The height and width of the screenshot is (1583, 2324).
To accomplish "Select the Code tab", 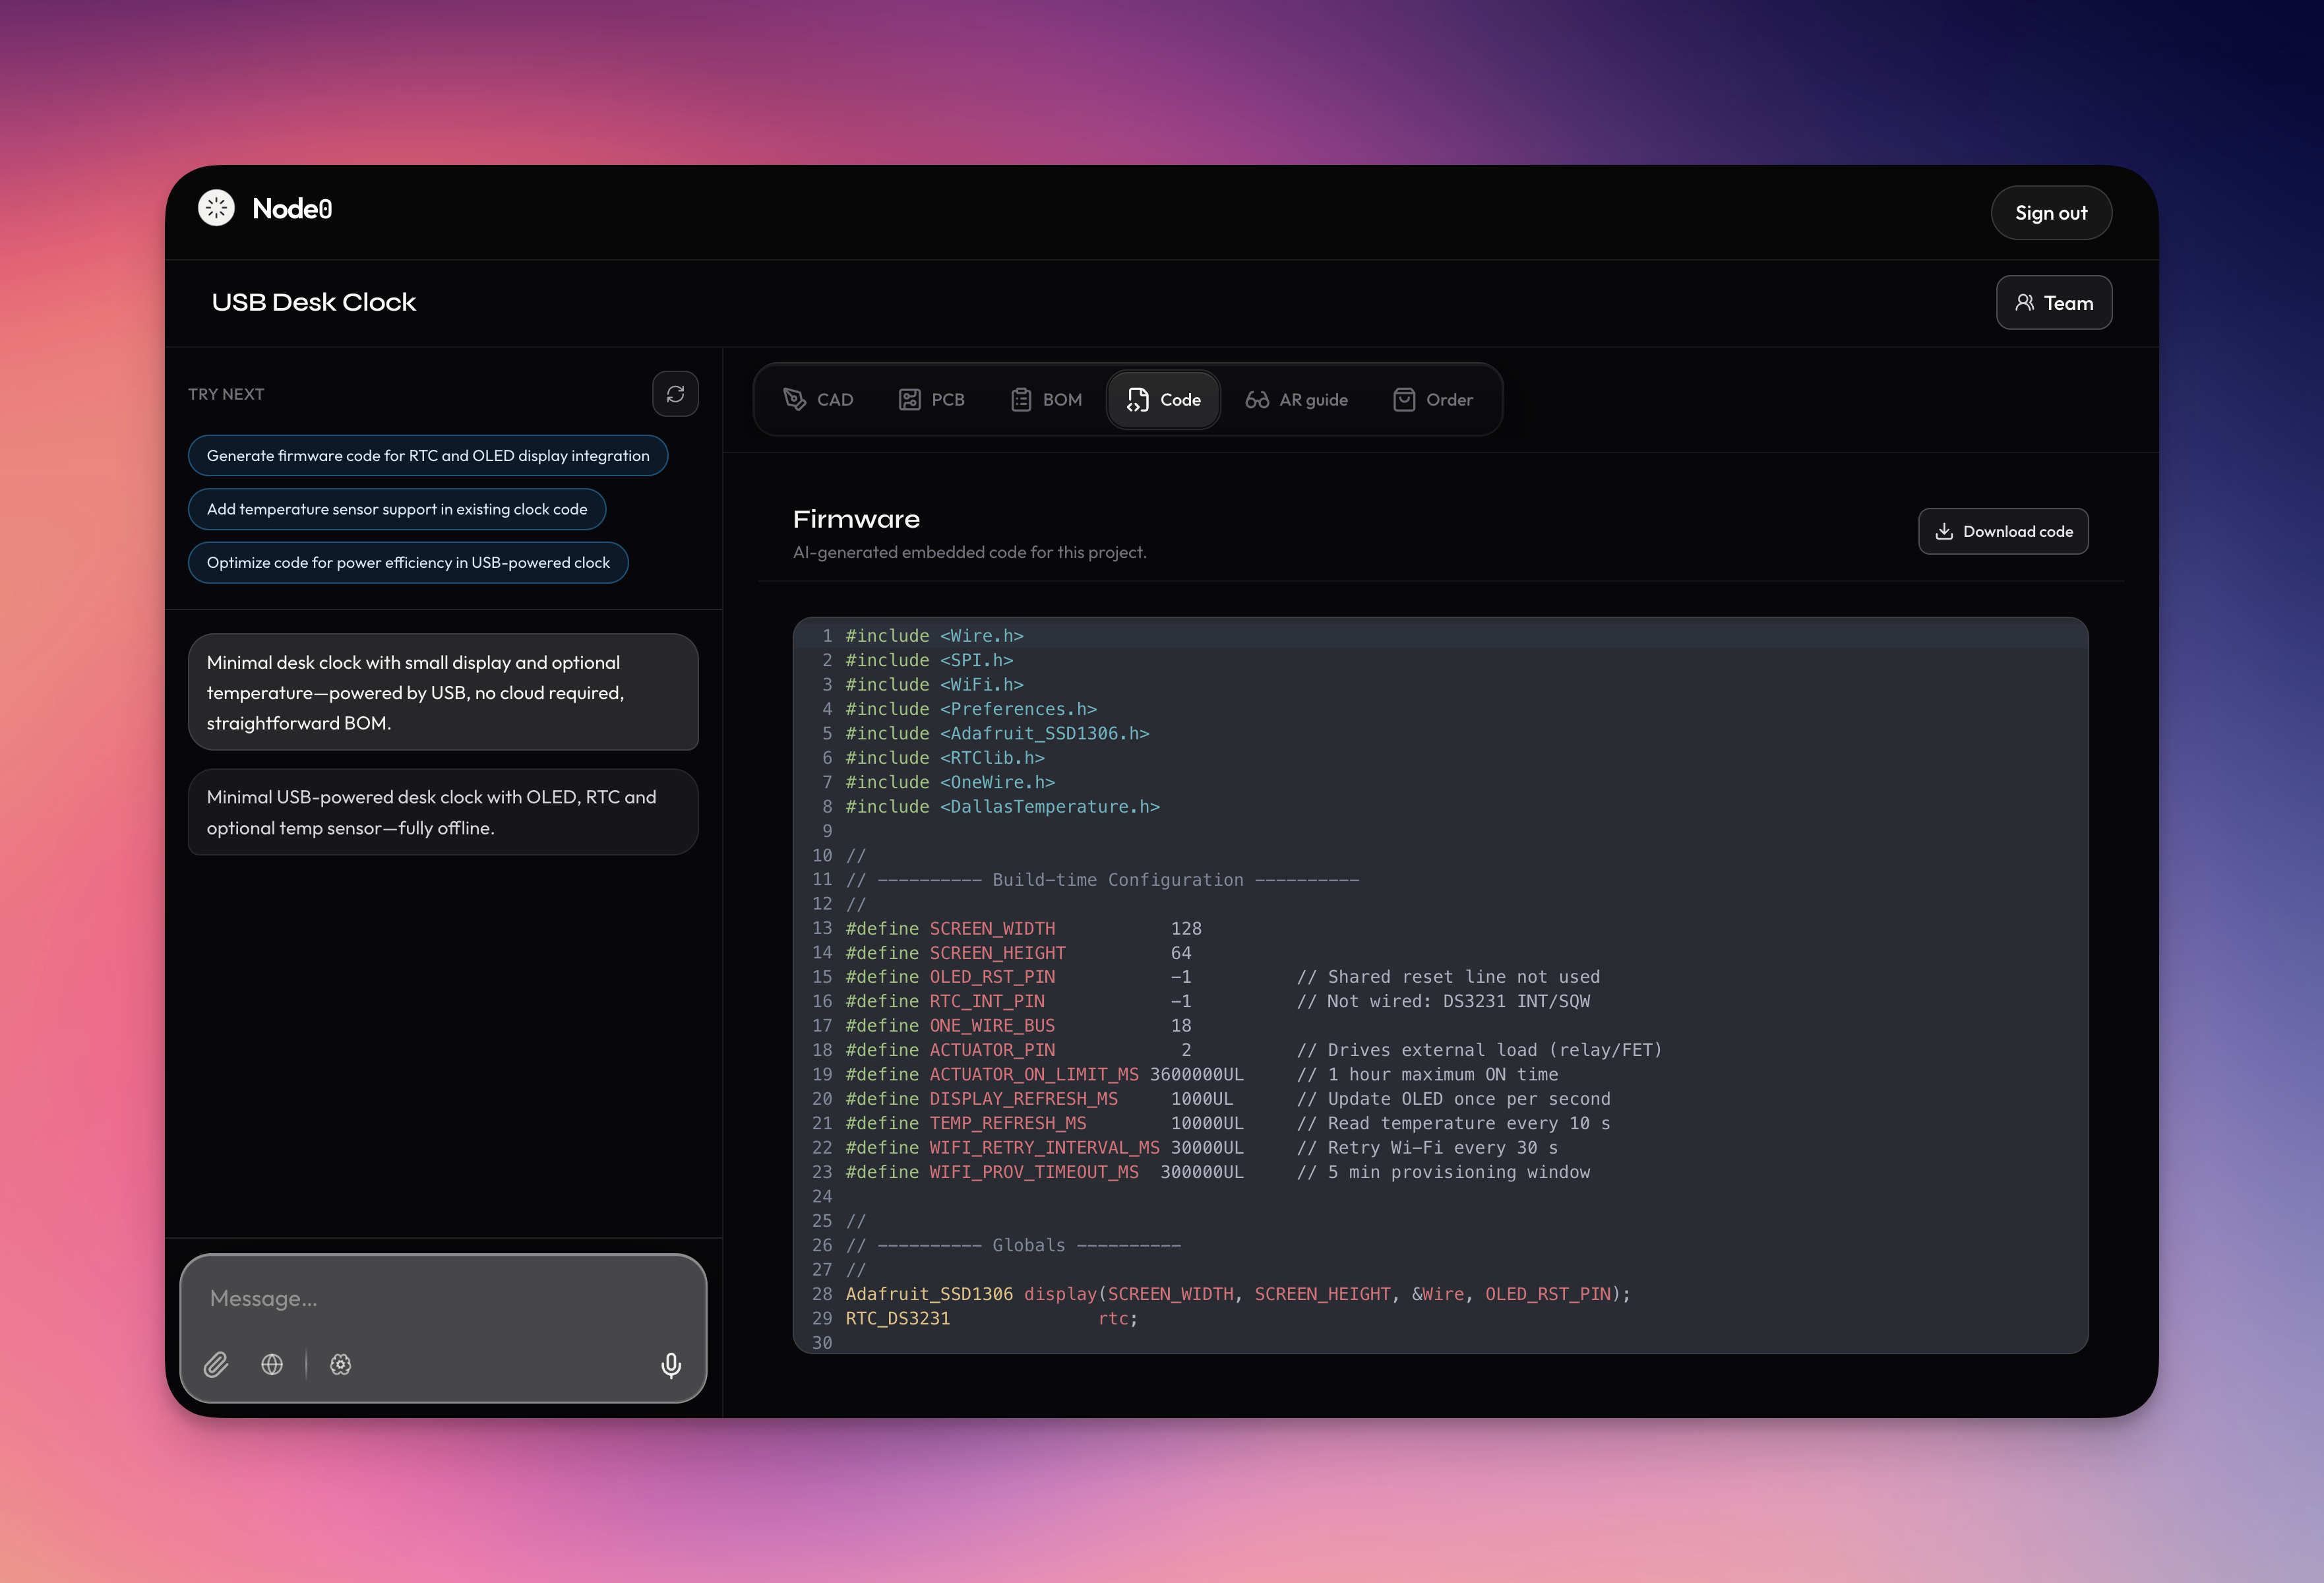I will pyautogui.click(x=1163, y=400).
